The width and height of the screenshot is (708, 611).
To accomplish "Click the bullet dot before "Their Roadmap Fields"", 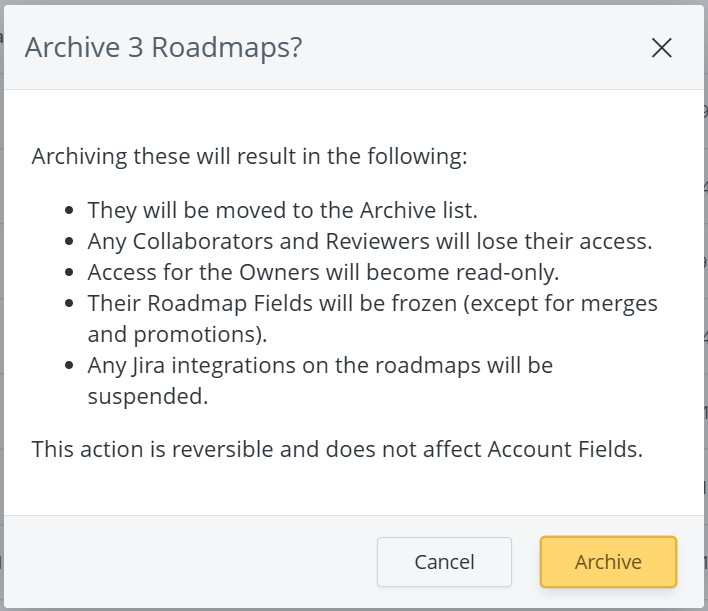I will (68, 304).
